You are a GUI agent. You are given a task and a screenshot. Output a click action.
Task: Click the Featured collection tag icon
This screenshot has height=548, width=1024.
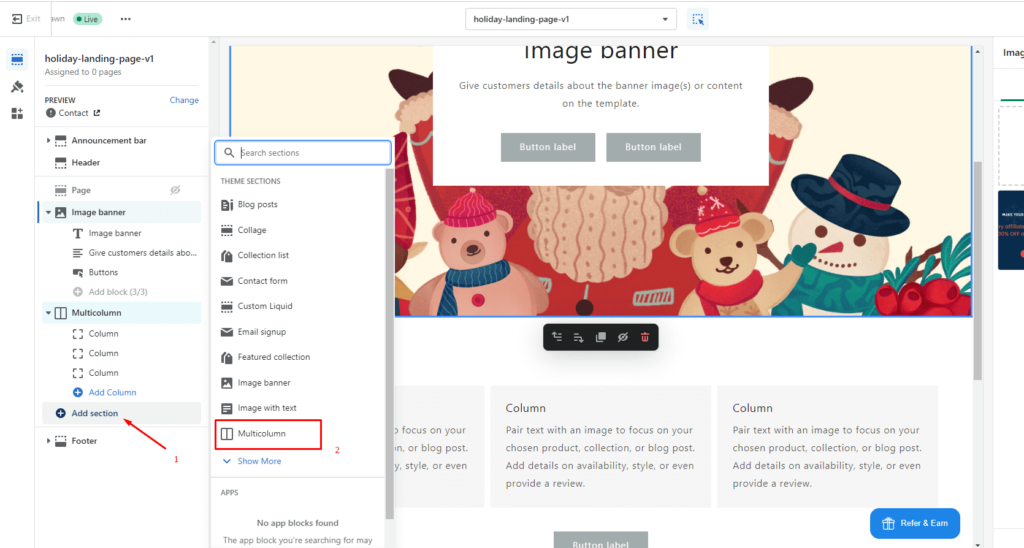[227, 357]
